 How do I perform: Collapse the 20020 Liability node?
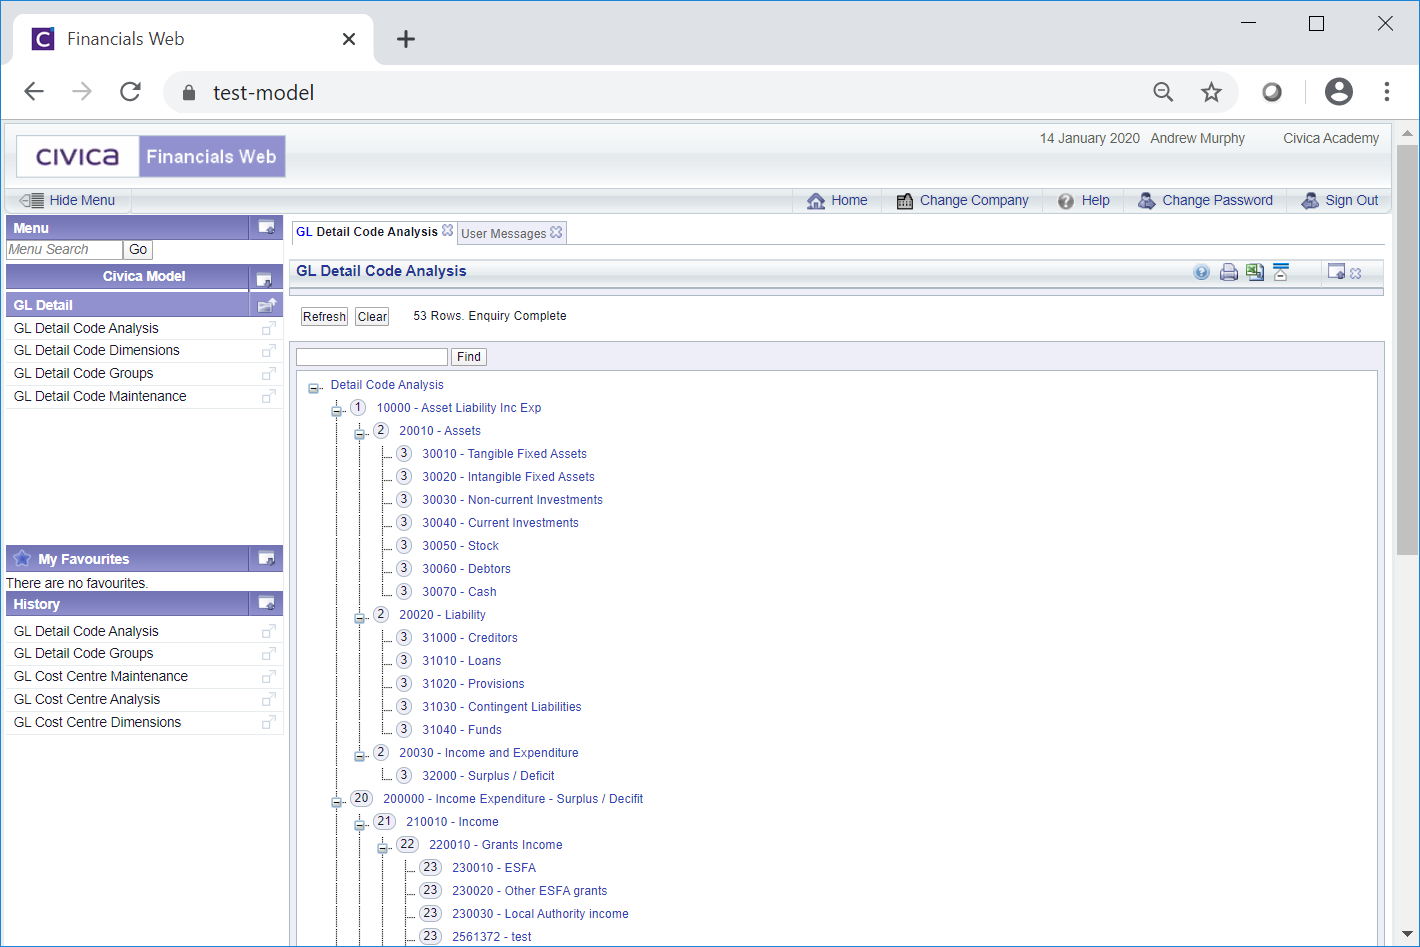[x=360, y=618]
